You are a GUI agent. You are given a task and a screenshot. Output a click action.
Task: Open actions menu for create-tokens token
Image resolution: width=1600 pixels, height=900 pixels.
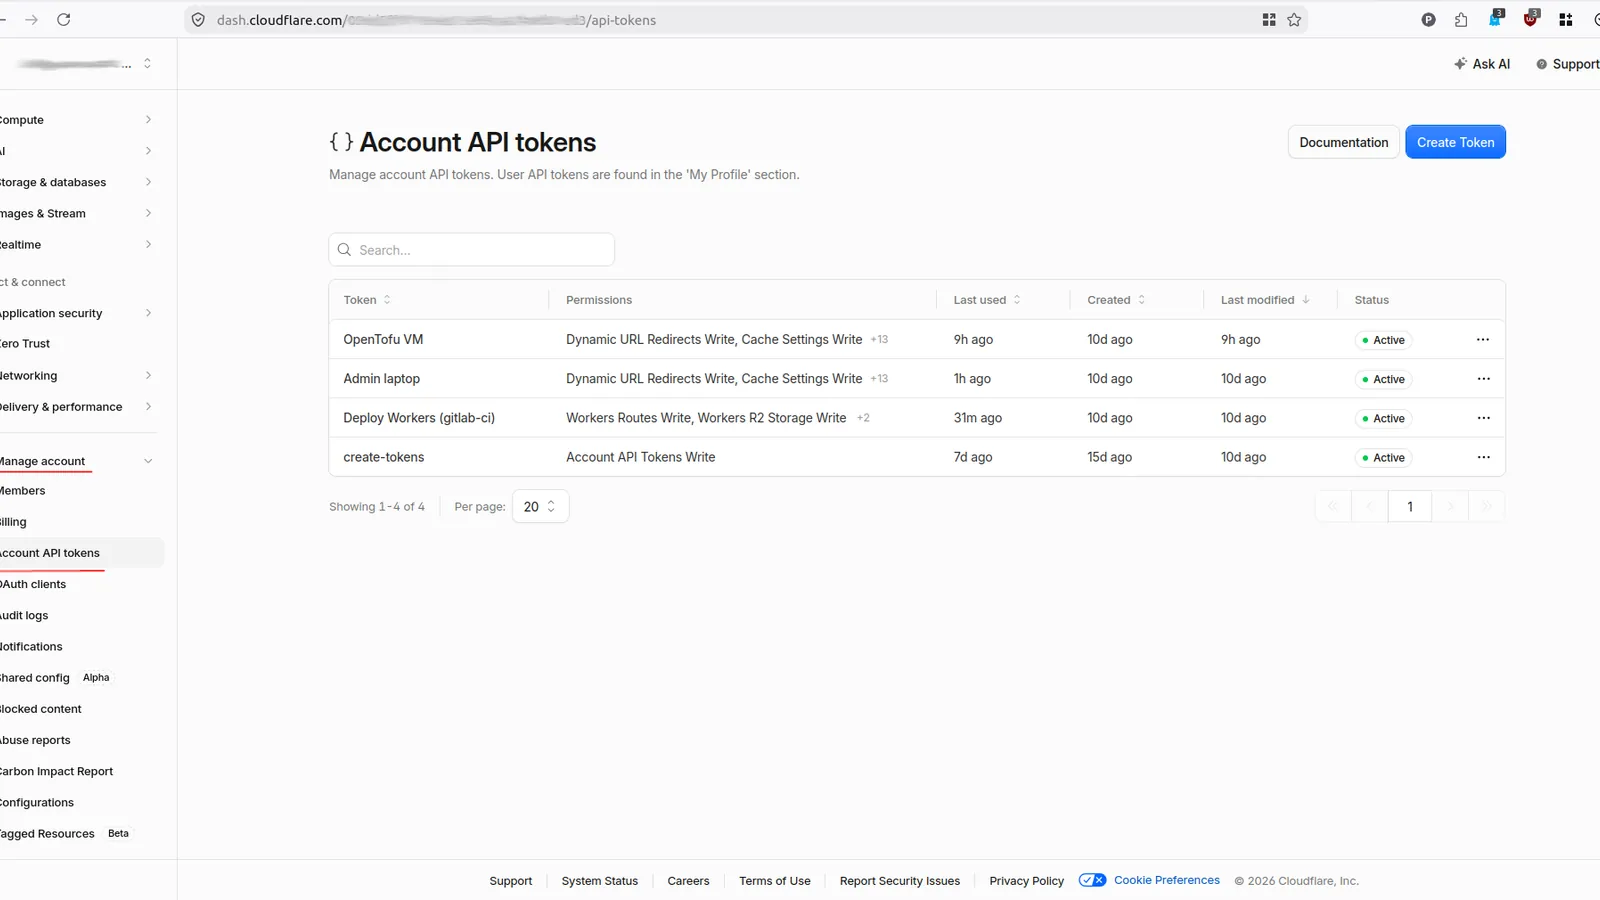point(1483,457)
